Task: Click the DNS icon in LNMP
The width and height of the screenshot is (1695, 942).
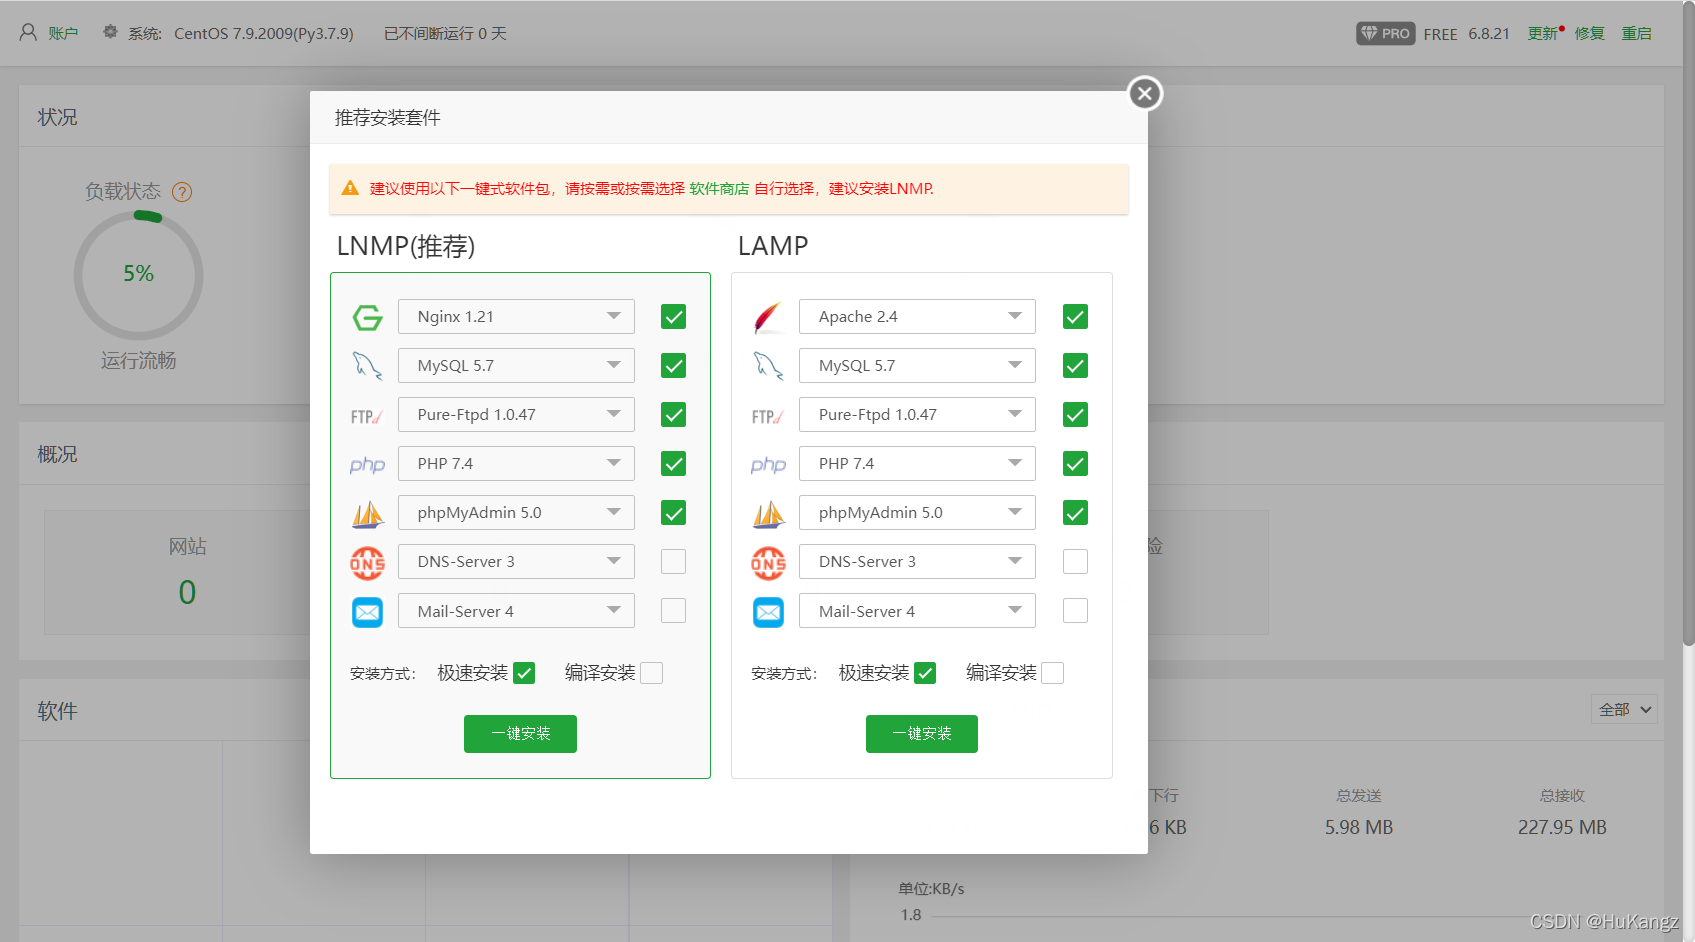Action: [367, 563]
